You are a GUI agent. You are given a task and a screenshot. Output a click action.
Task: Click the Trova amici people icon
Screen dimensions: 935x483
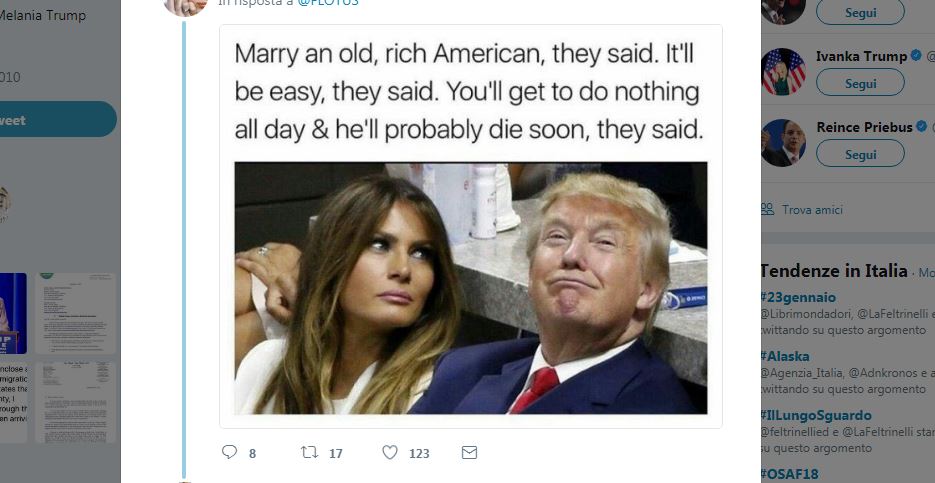pos(767,209)
